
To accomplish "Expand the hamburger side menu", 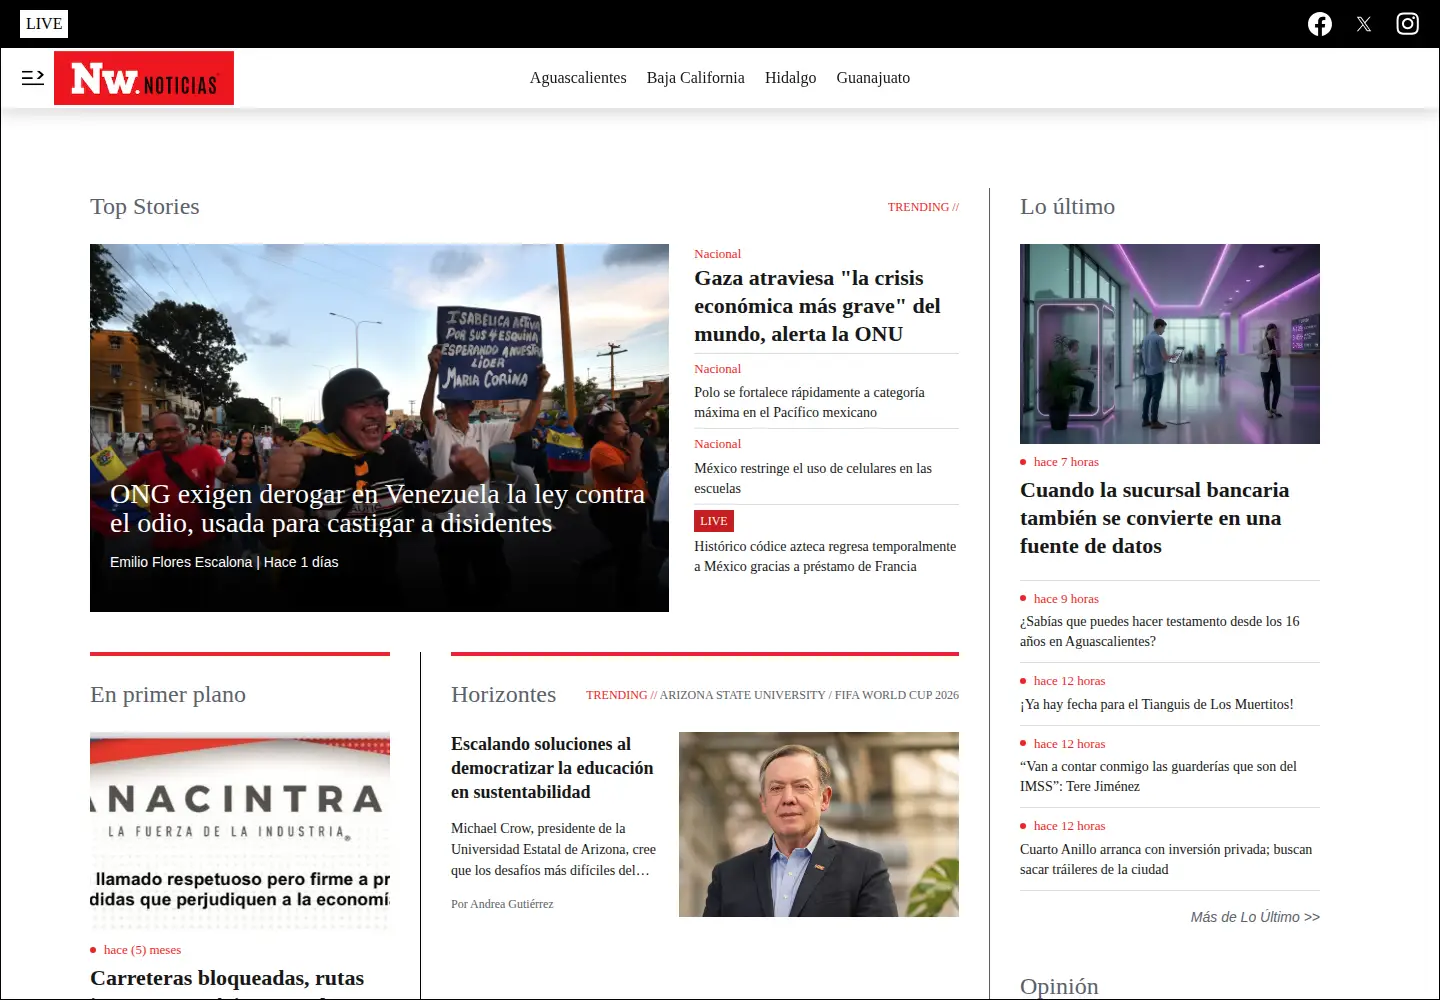I will pyautogui.click(x=33, y=77).
